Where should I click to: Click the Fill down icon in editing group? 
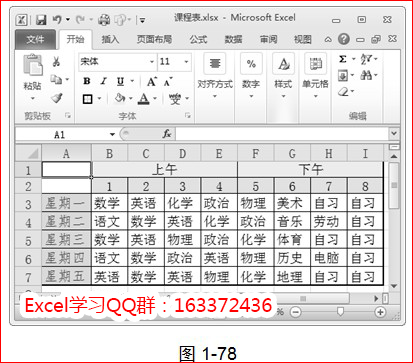tap(343, 75)
